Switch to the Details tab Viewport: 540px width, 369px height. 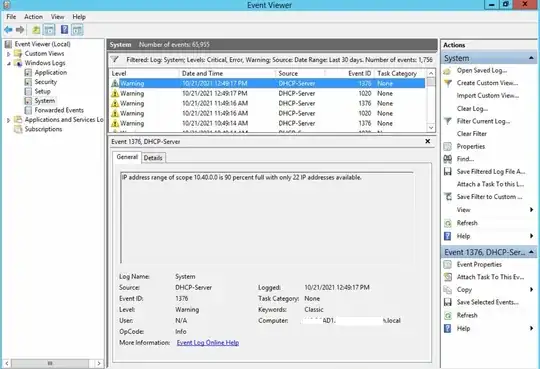[153, 158]
